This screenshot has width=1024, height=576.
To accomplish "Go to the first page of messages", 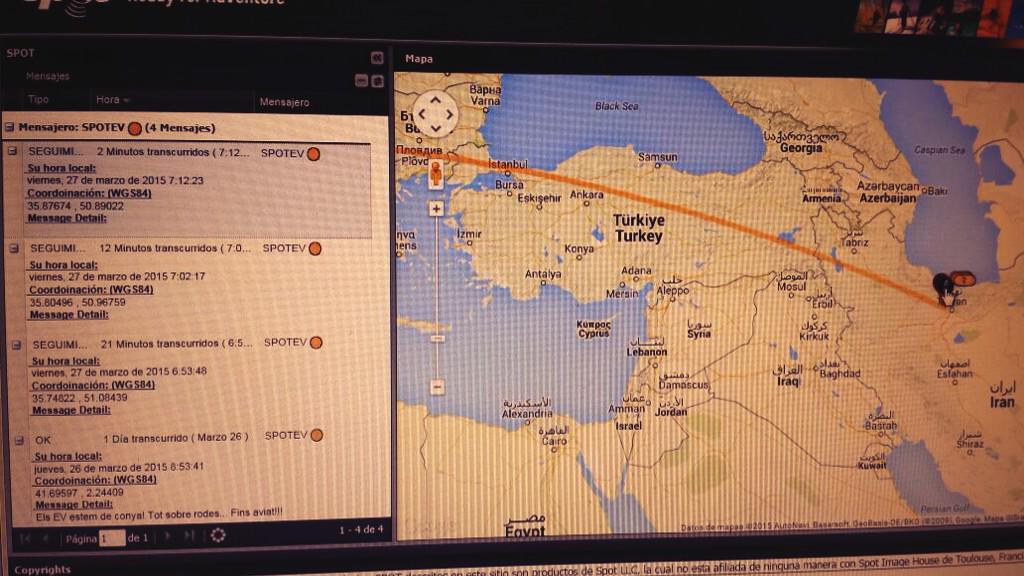I will (25, 538).
